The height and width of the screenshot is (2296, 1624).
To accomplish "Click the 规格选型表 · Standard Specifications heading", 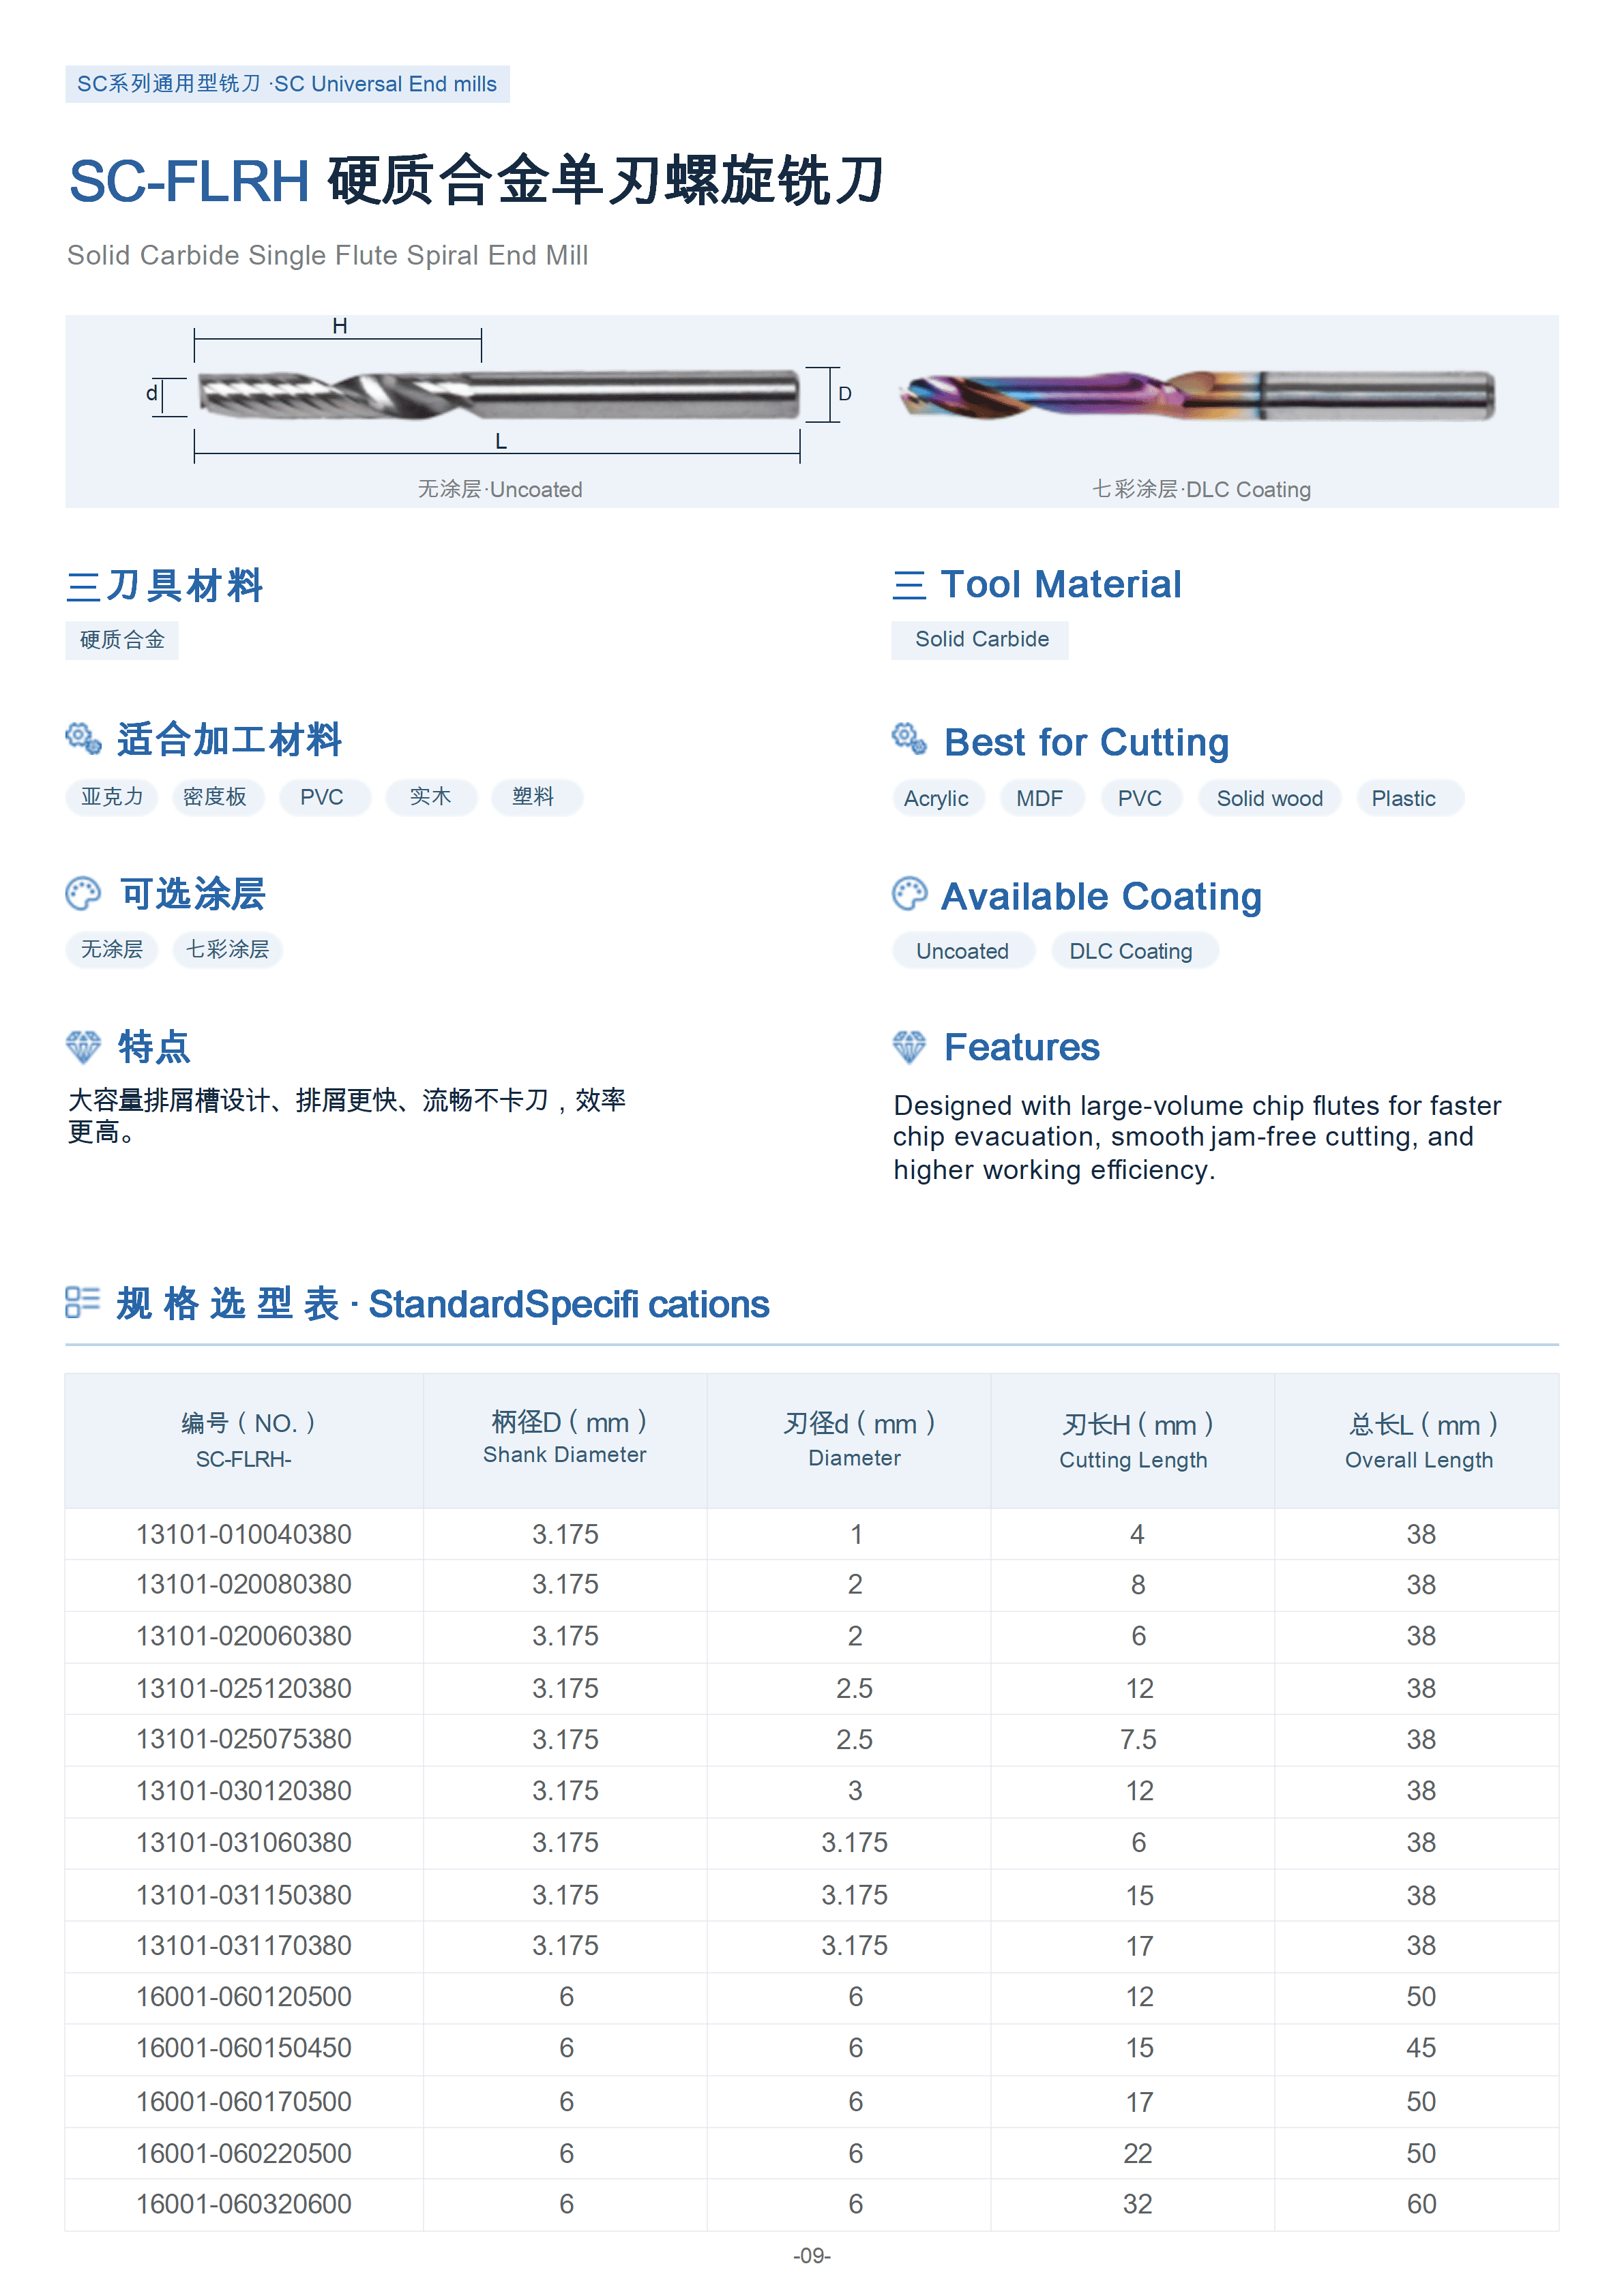I will pyautogui.click(x=443, y=1304).
